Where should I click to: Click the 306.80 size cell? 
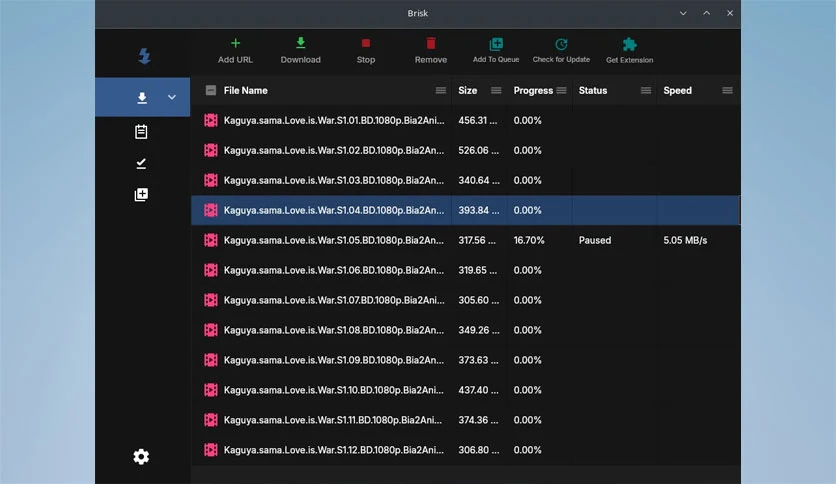point(479,450)
